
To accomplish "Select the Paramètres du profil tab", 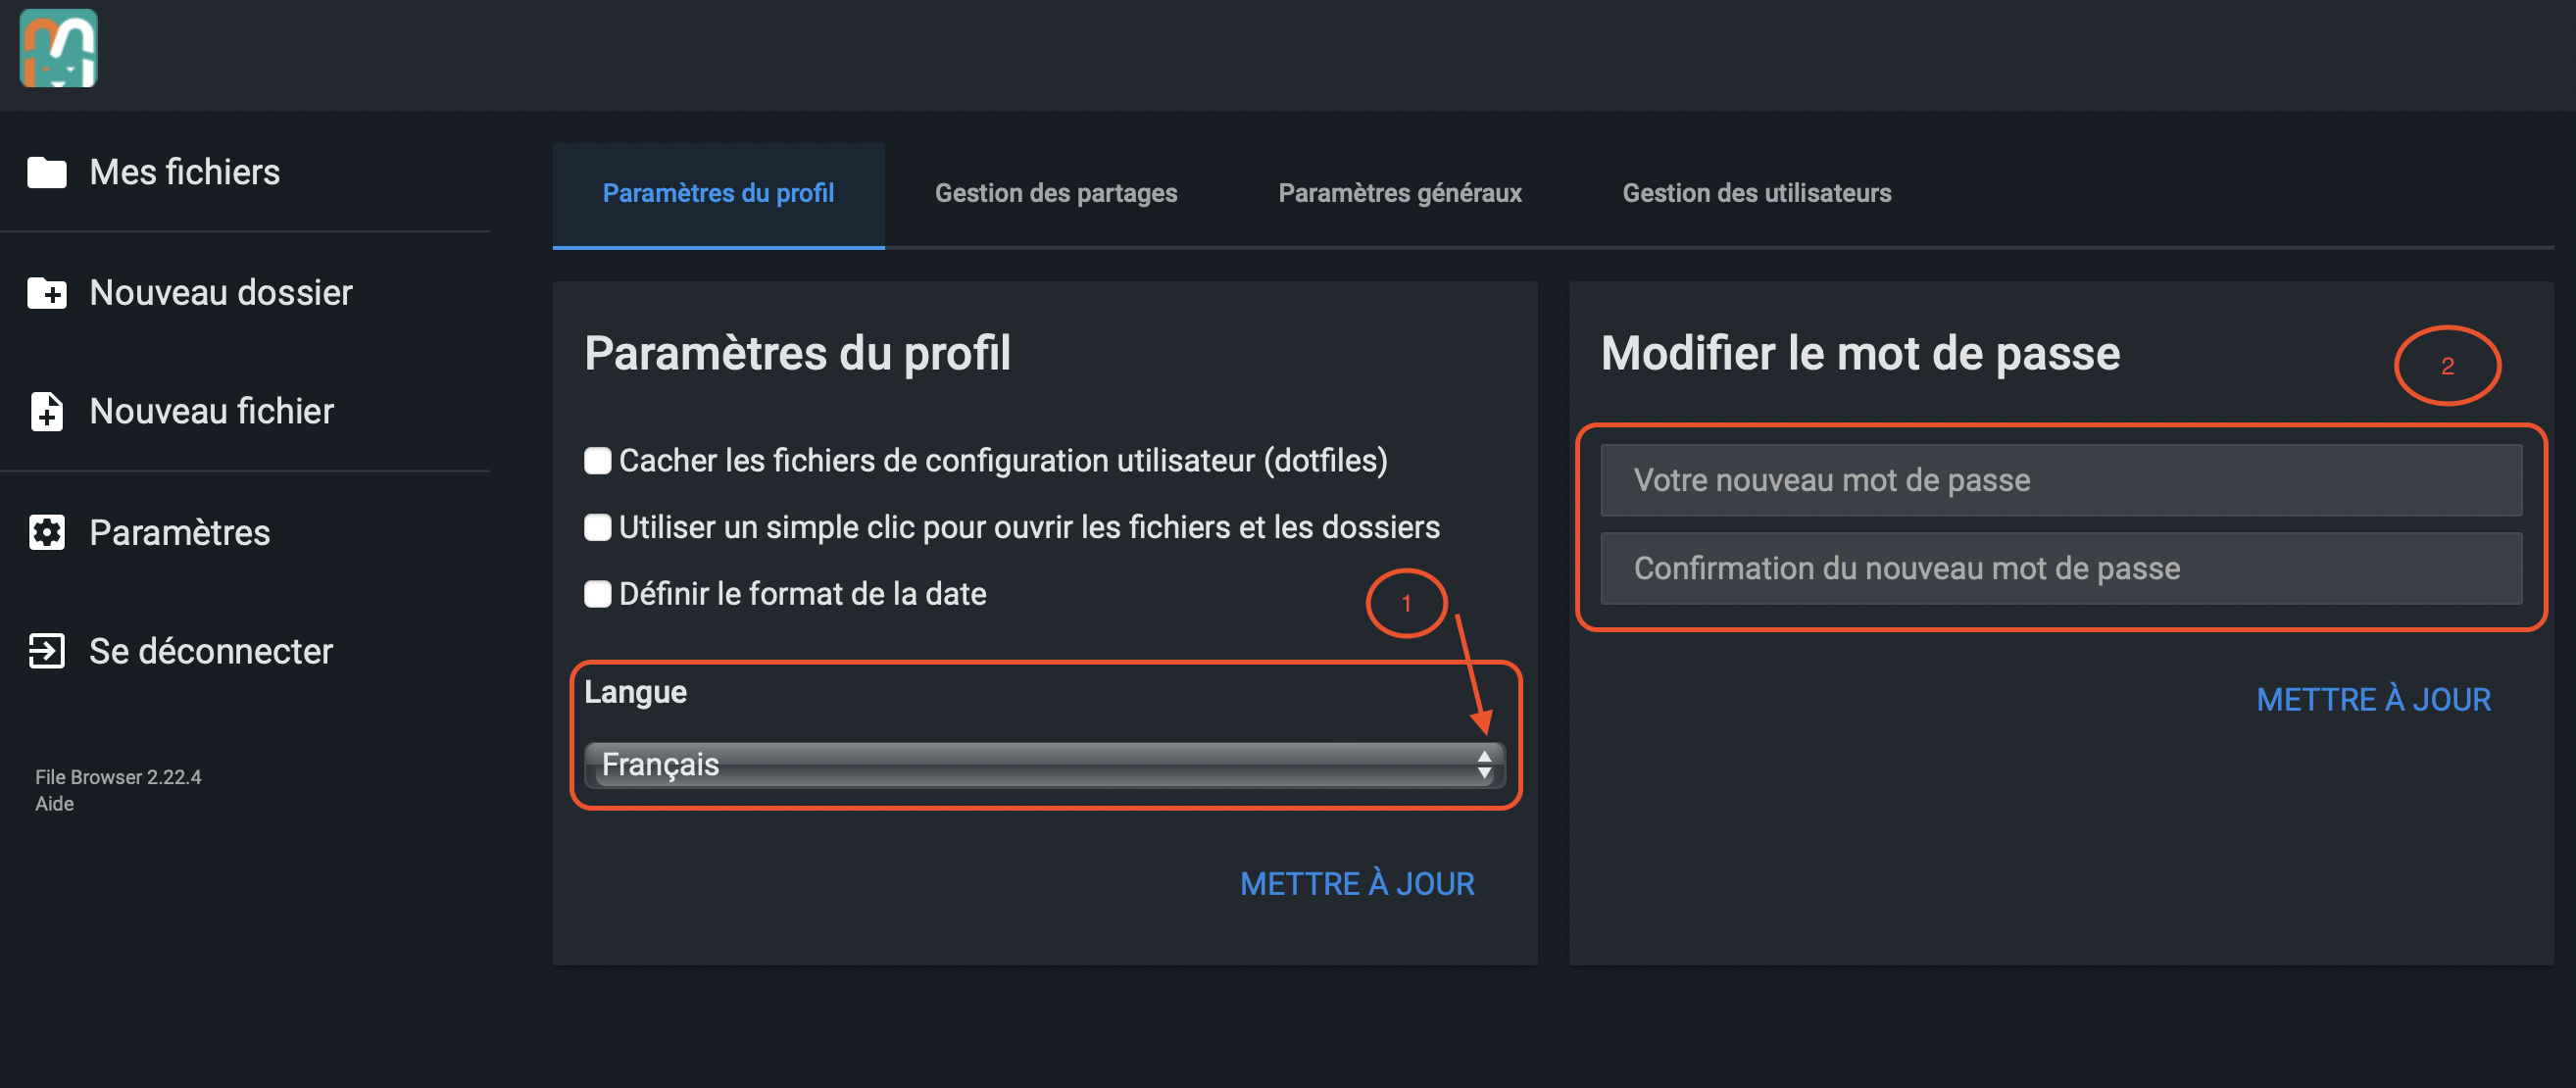I will pyautogui.click(x=718, y=193).
